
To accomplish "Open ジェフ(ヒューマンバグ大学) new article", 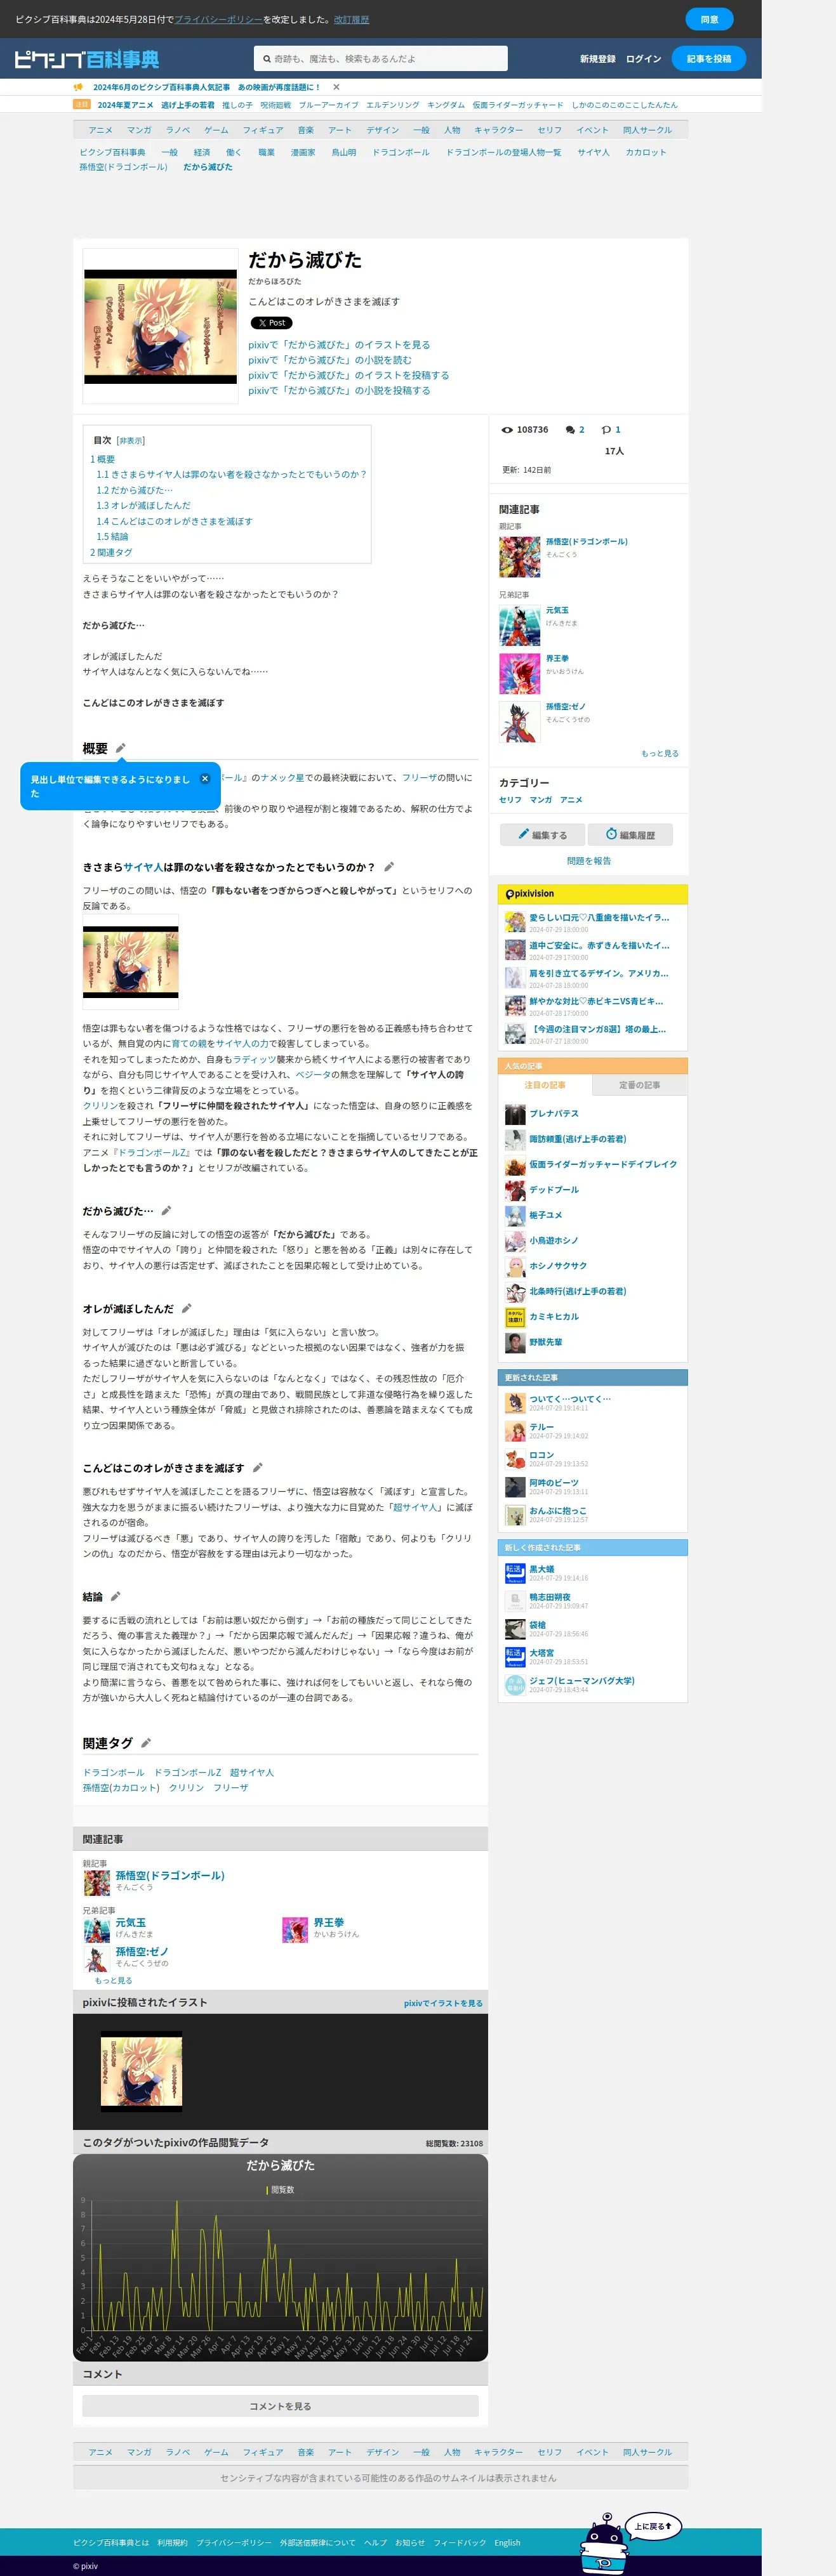I will click(x=581, y=1680).
